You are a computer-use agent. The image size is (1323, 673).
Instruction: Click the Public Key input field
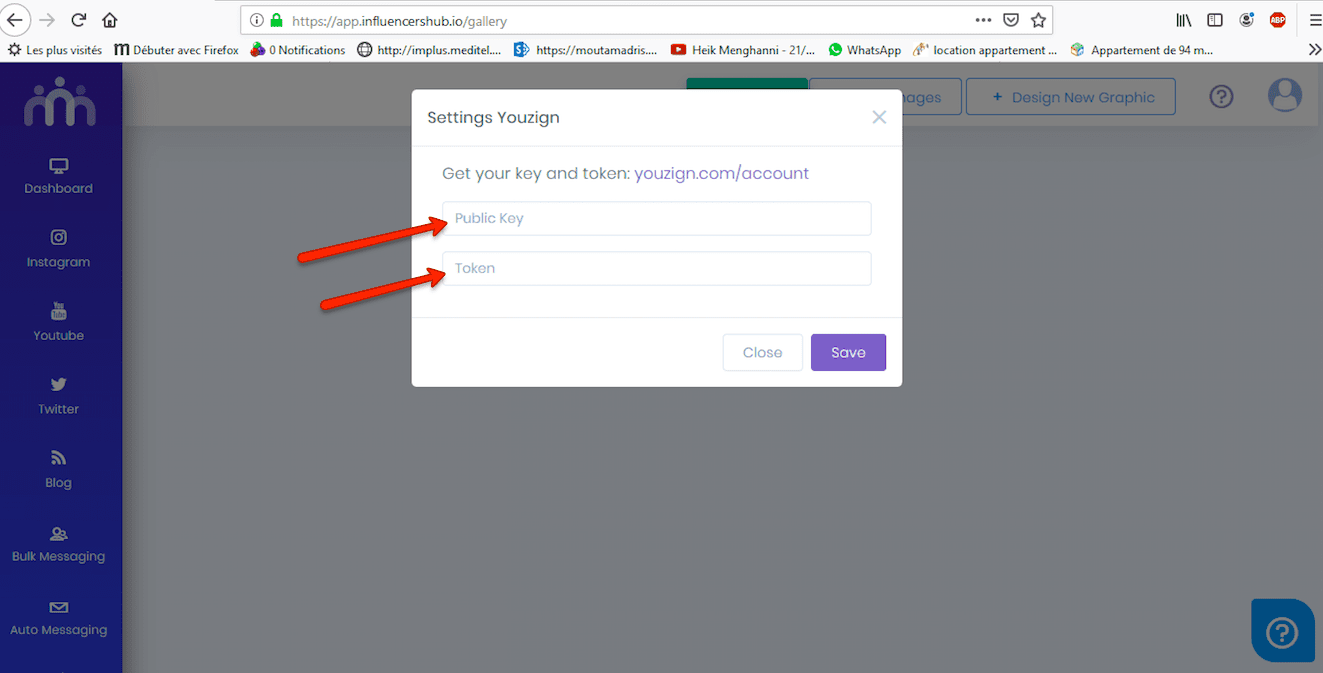tap(656, 218)
